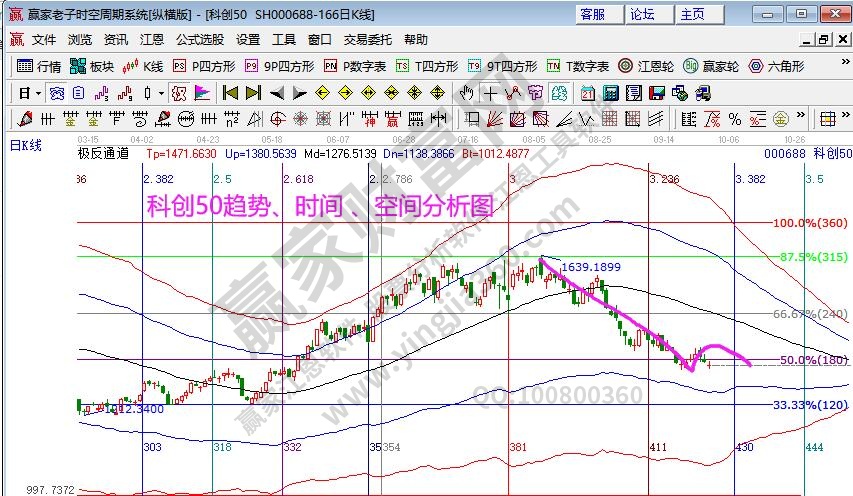Click the pink flag chart icon
The width and height of the screenshot is (853, 496).
(x=202, y=93)
